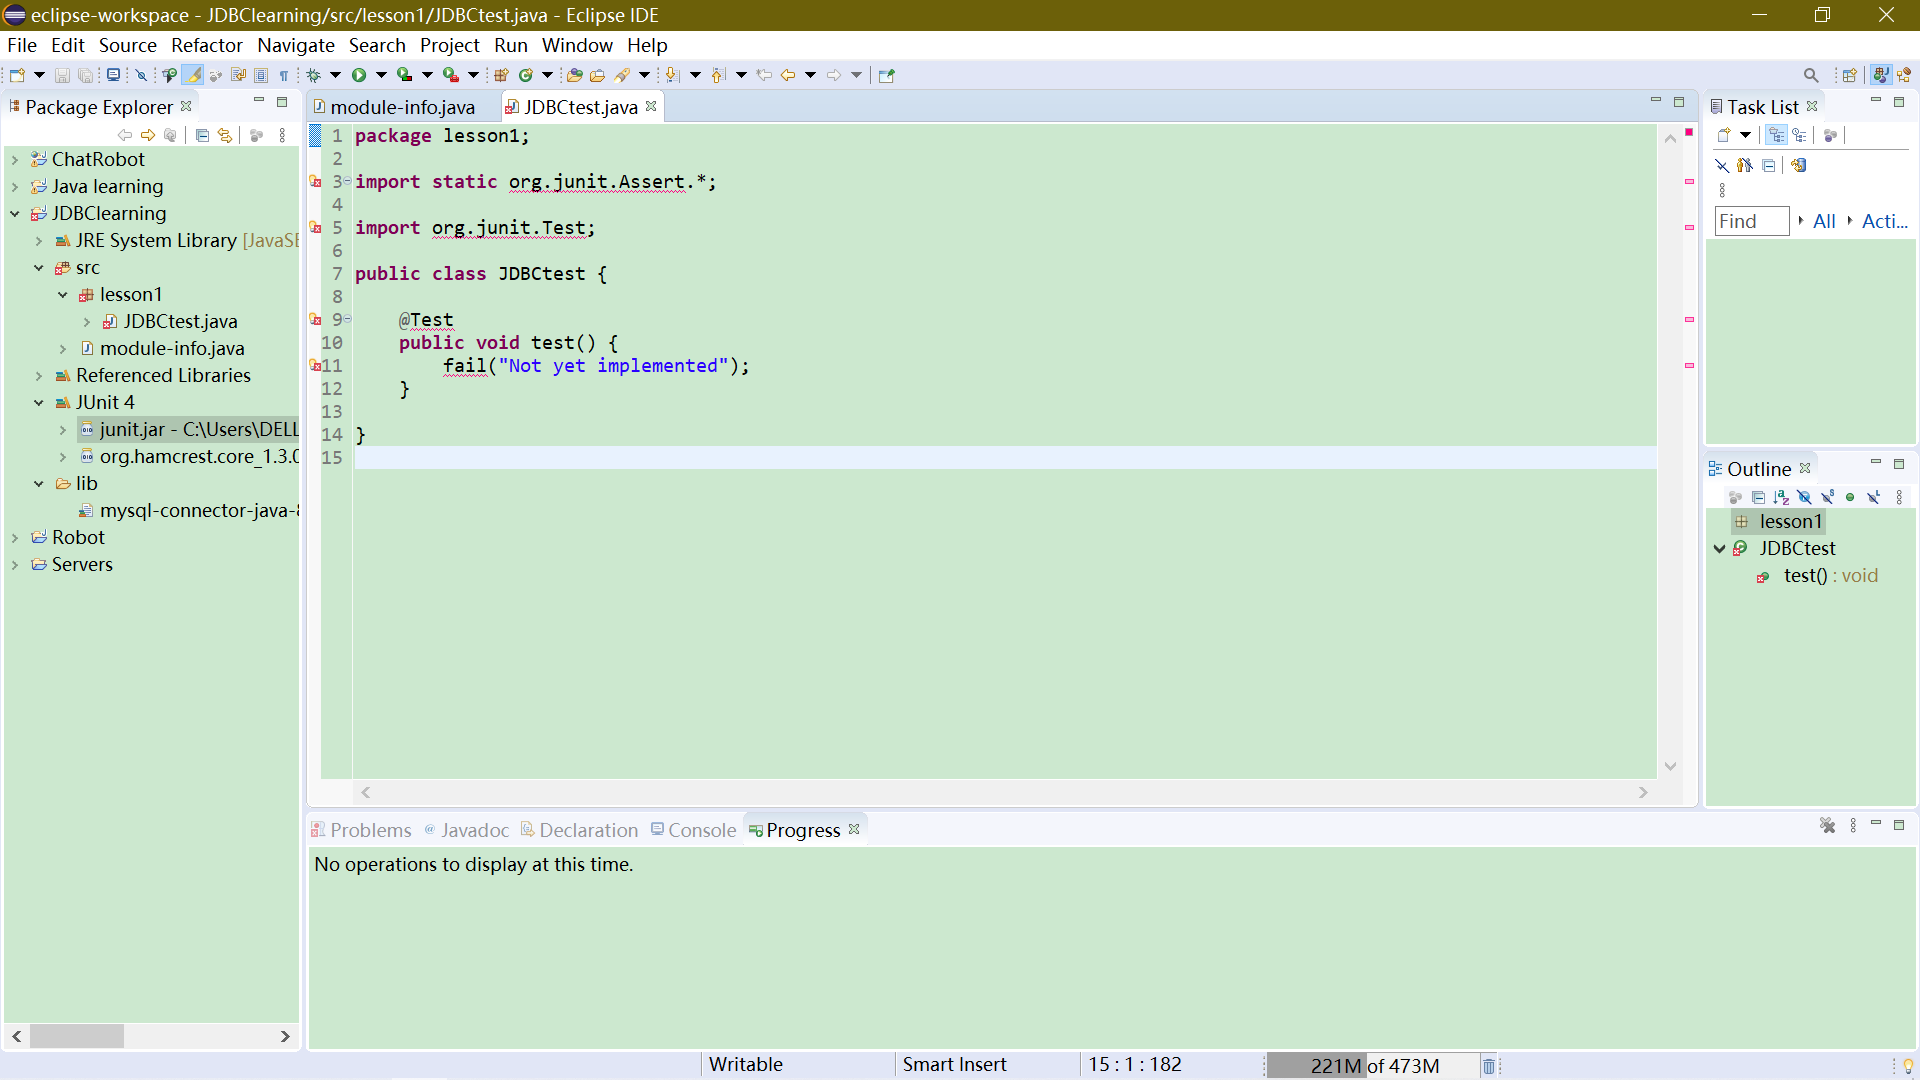The height and width of the screenshot is (1080, 1920).
Task: Open the New Task dropdown arrow
Action: coord(1746,135)
